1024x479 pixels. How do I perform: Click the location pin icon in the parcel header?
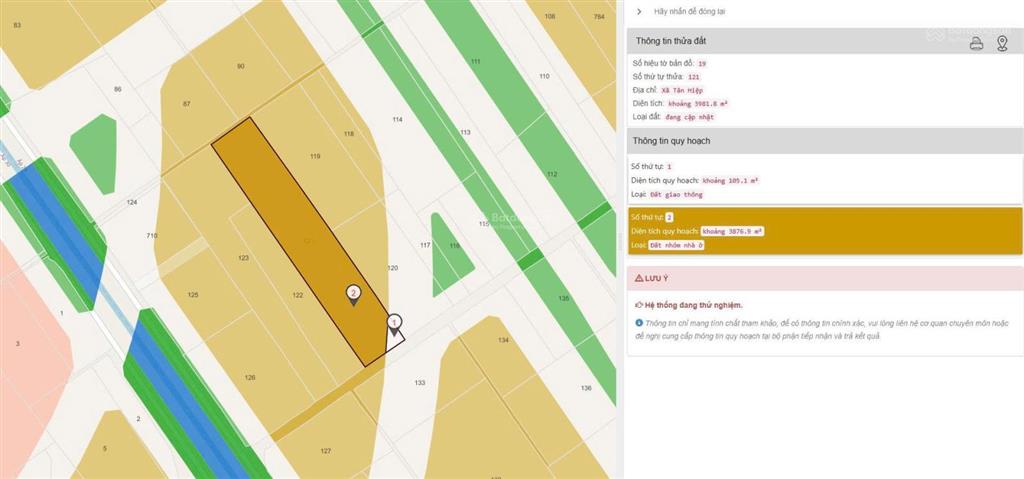[1002, 44]
